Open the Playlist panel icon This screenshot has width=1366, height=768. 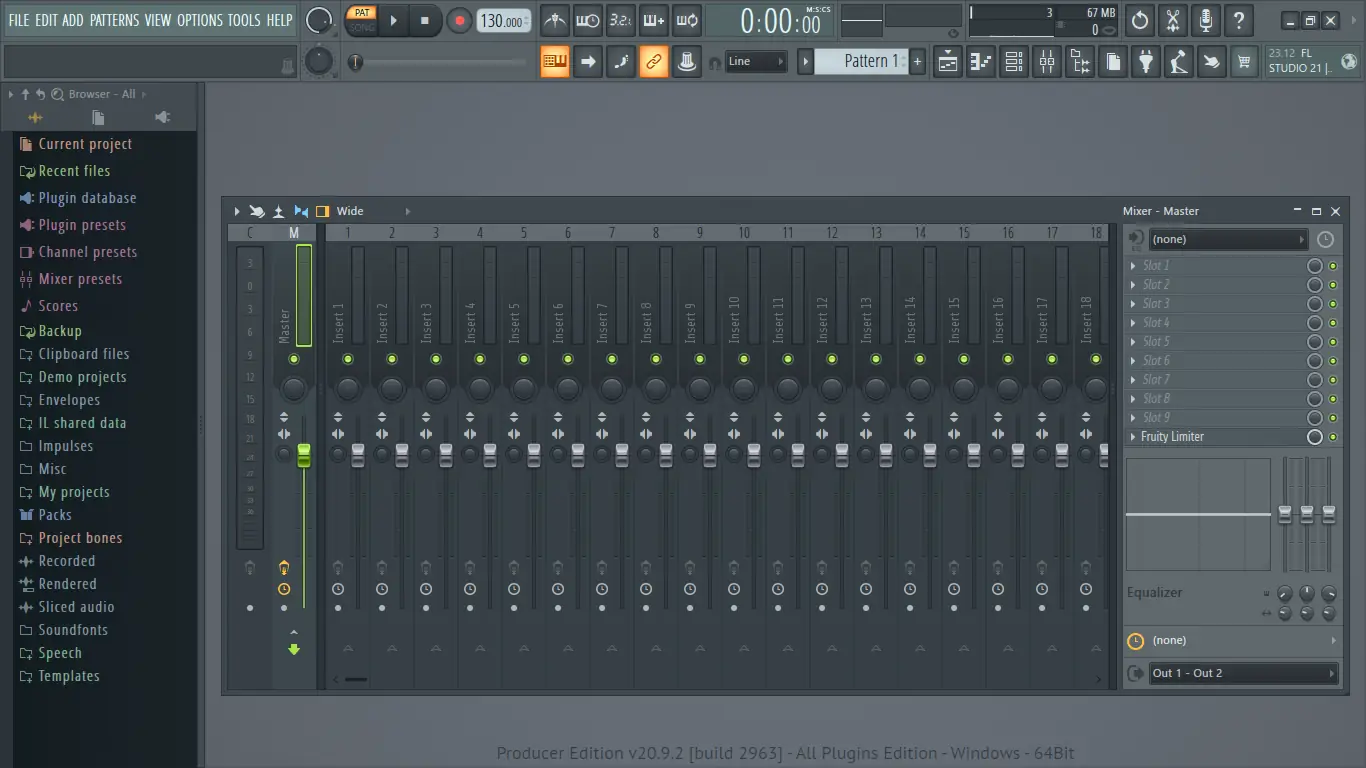(947, 61)
